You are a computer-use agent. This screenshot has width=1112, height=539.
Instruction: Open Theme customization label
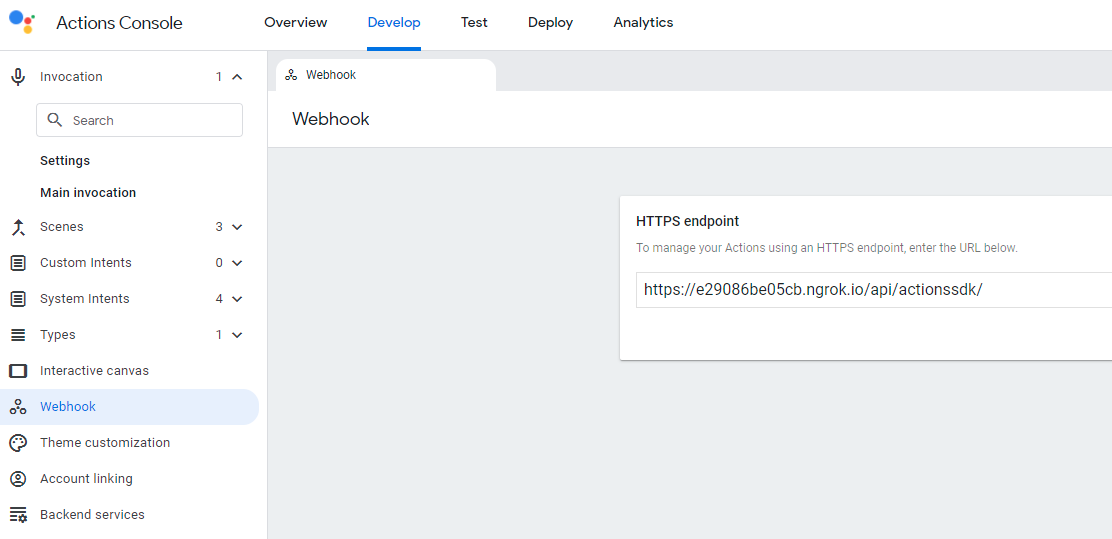click(x=105, y=443)
